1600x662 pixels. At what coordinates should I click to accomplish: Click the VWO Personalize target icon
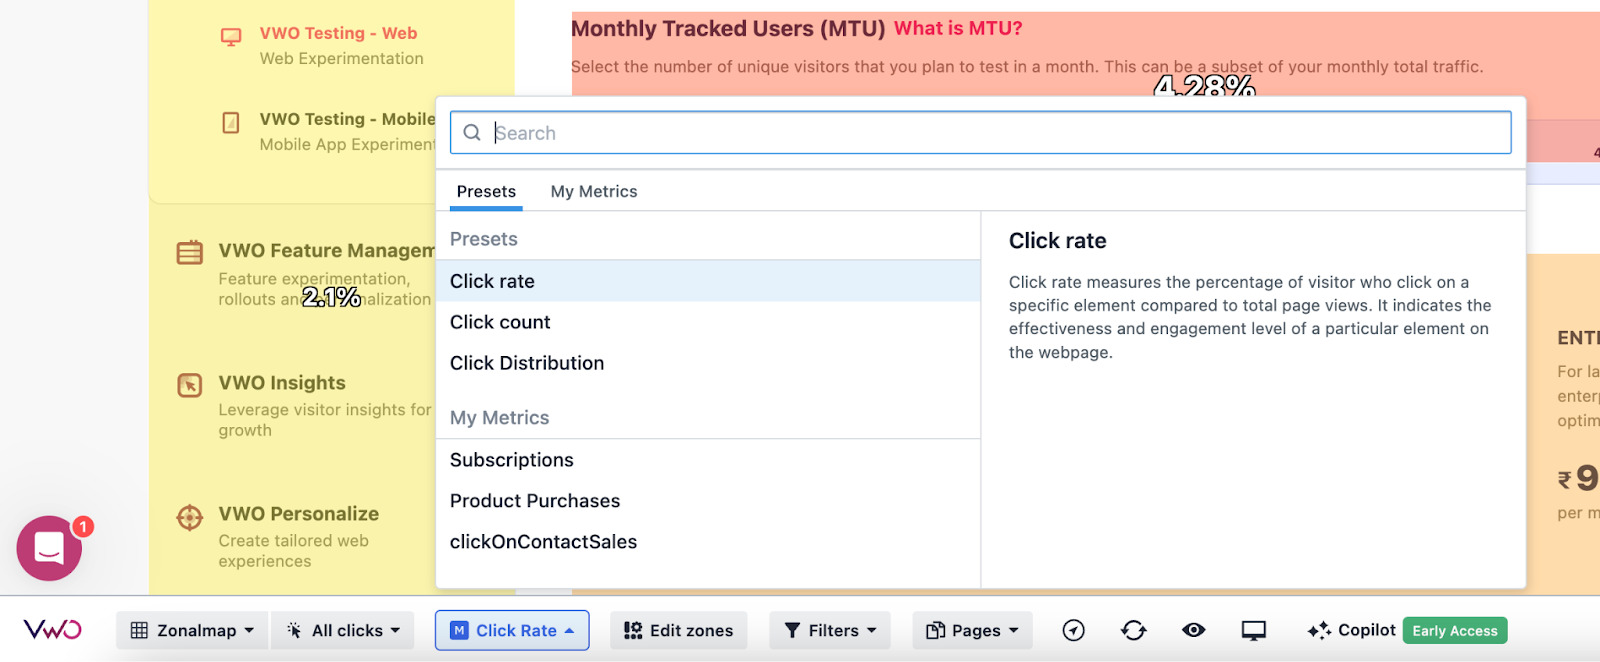pos(190,517)
